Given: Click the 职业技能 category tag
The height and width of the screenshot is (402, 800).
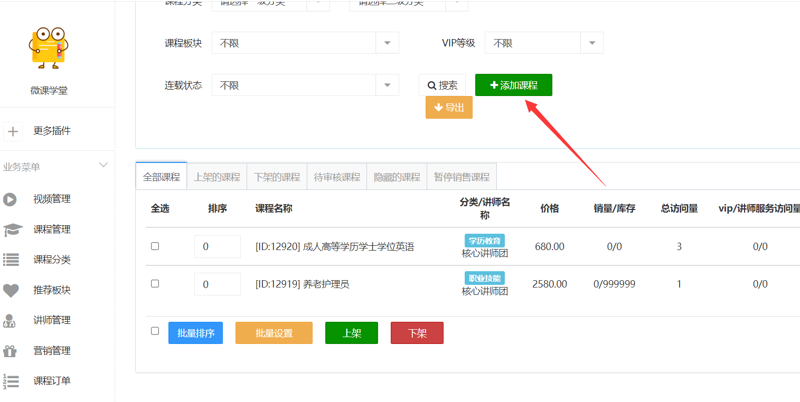Looking at the screenshot, I should coord(485,278).
